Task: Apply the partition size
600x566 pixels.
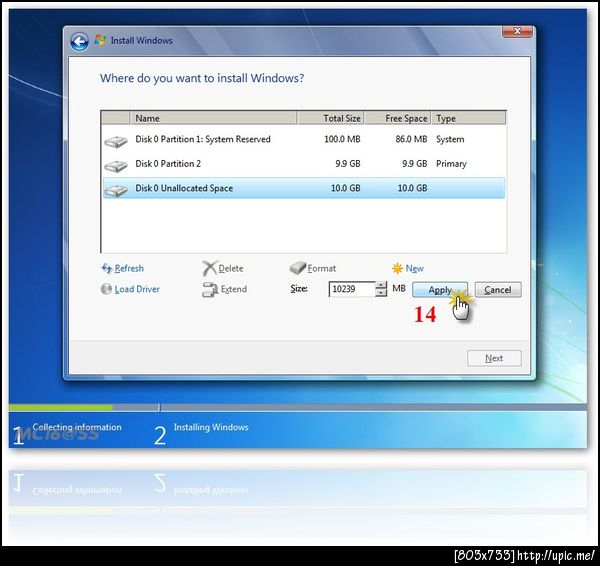Action: pos(440,290)
